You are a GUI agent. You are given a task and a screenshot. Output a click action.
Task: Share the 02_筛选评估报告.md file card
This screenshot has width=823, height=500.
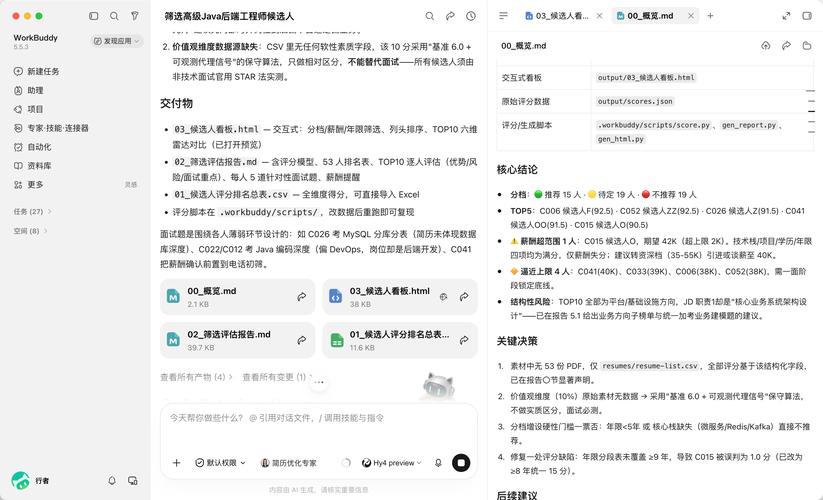coord(302,341)
